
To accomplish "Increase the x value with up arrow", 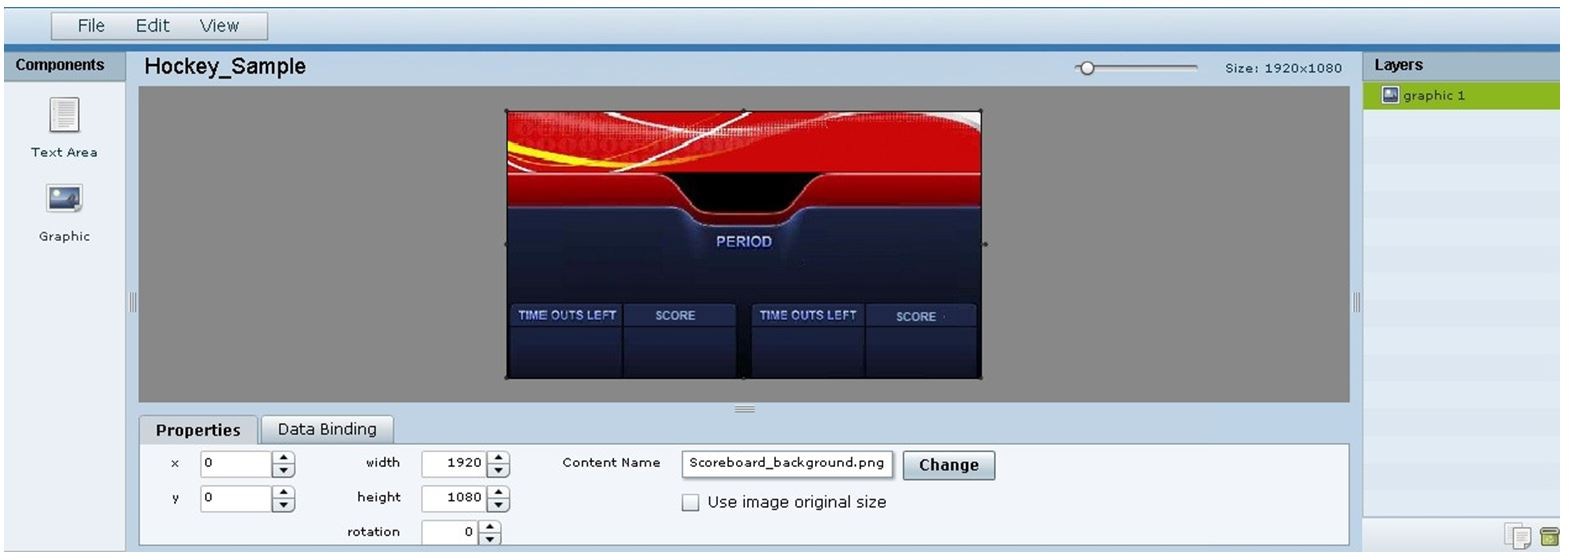I will (x=284, y=458).
